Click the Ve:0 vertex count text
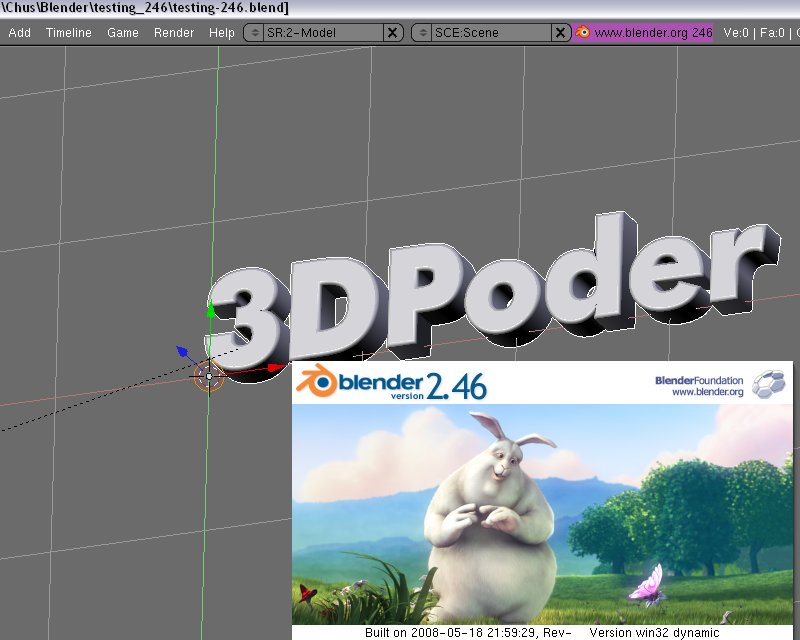 pos(736,33)
